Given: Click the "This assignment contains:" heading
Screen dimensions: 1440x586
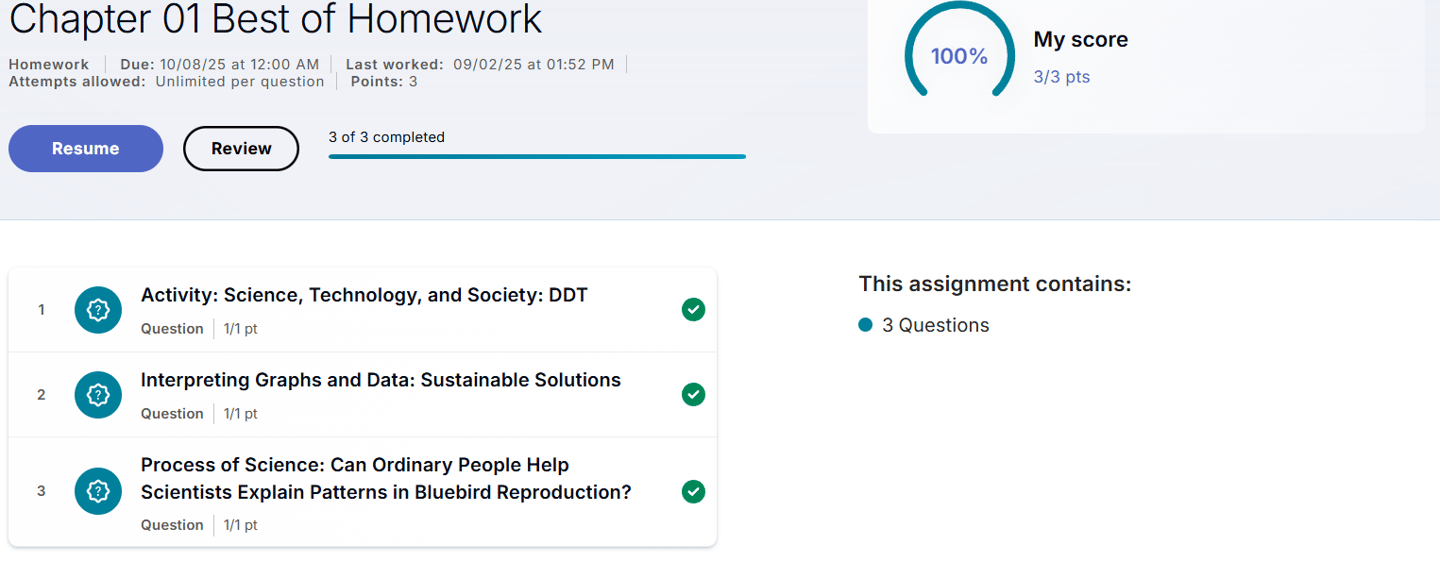Looking at the screenshot, I should 994,284.
